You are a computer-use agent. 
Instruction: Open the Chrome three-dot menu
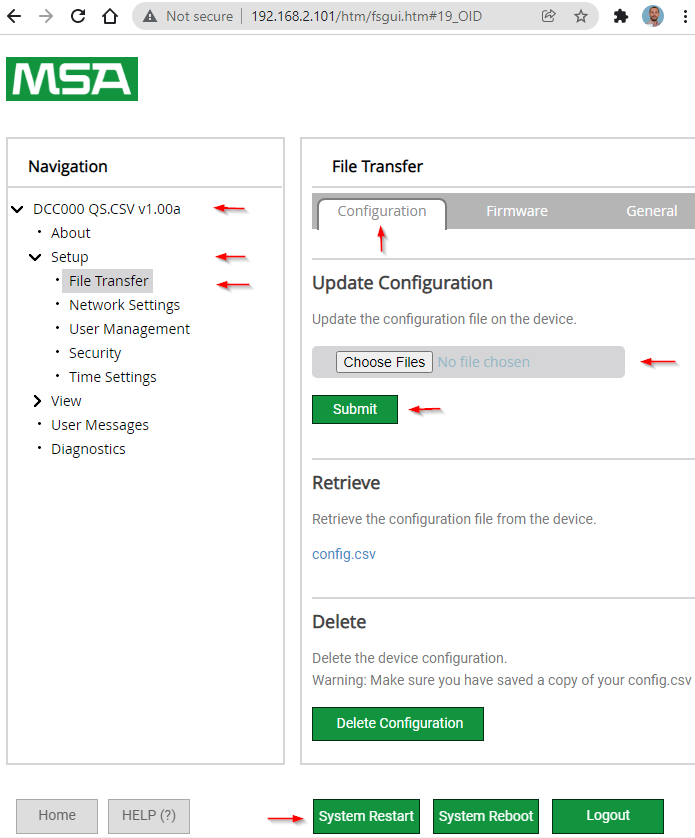click(685, 17)
